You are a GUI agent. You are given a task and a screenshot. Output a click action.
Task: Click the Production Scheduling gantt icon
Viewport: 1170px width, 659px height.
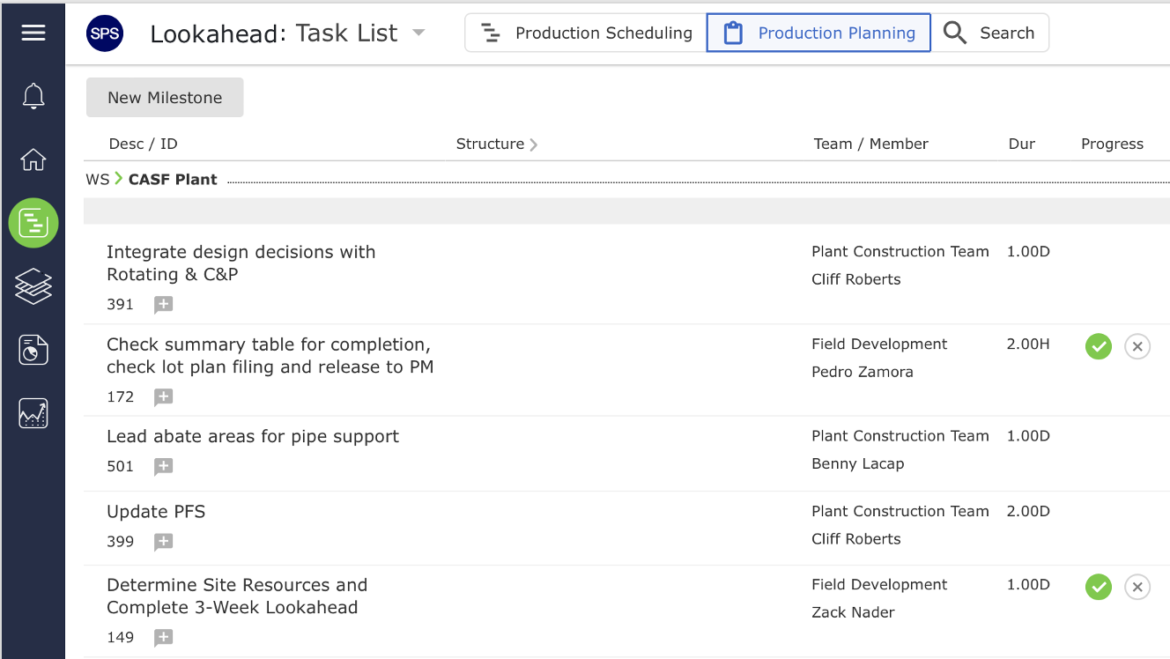coord(490,33)
